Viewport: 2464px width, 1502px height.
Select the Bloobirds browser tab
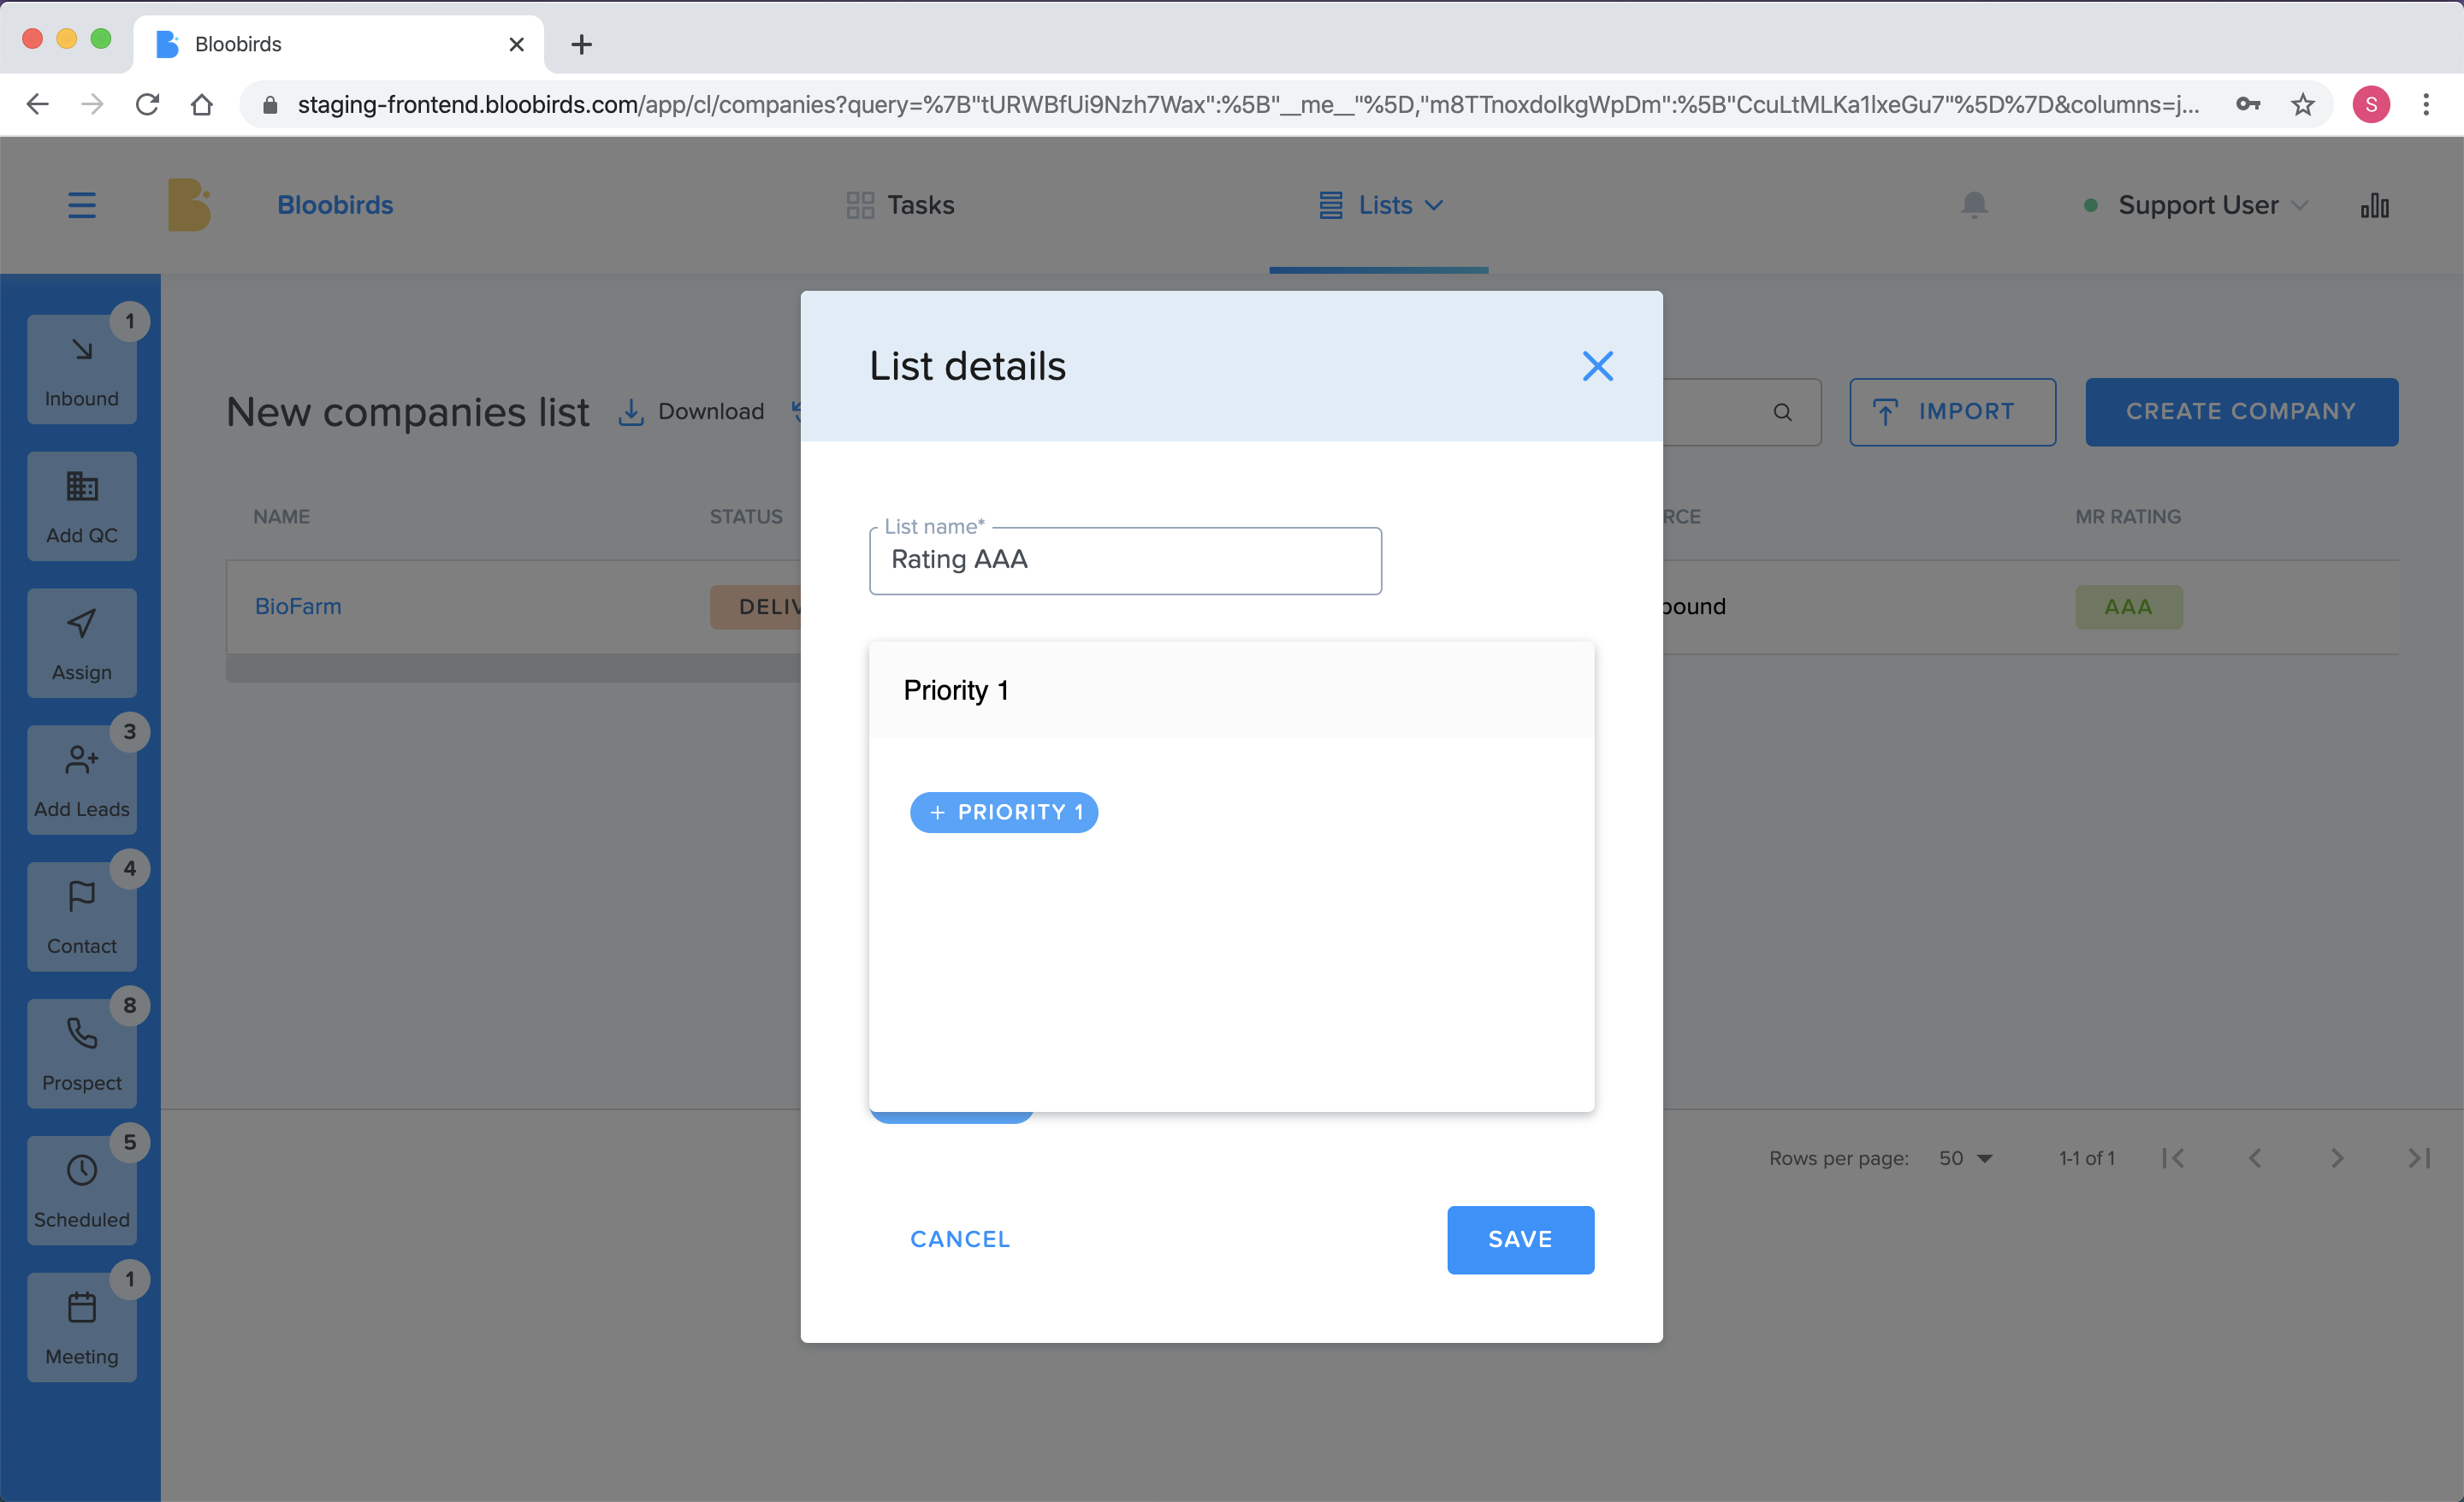(x=338, y=44)
